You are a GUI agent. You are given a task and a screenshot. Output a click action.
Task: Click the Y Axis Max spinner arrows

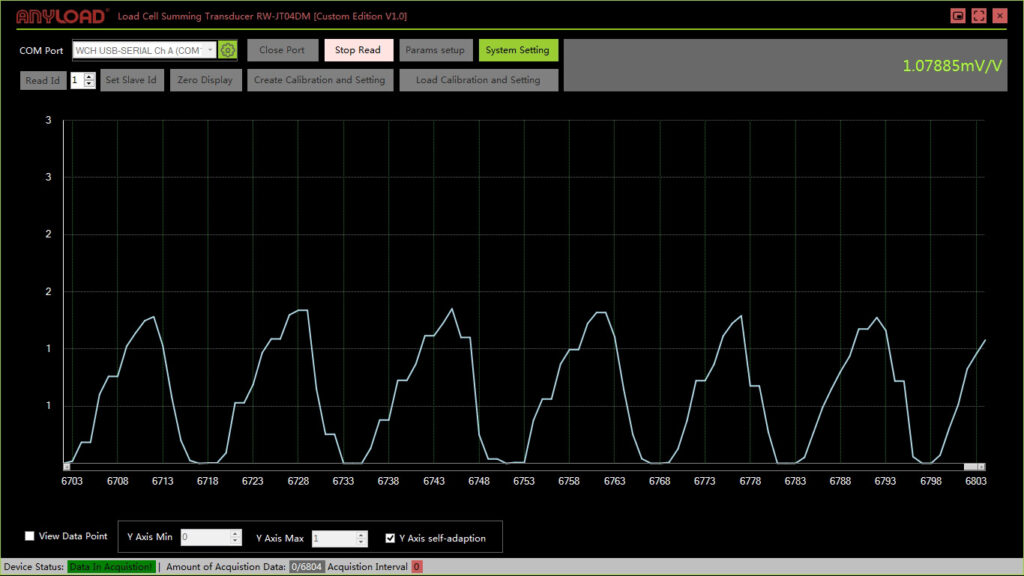(361, 538)
